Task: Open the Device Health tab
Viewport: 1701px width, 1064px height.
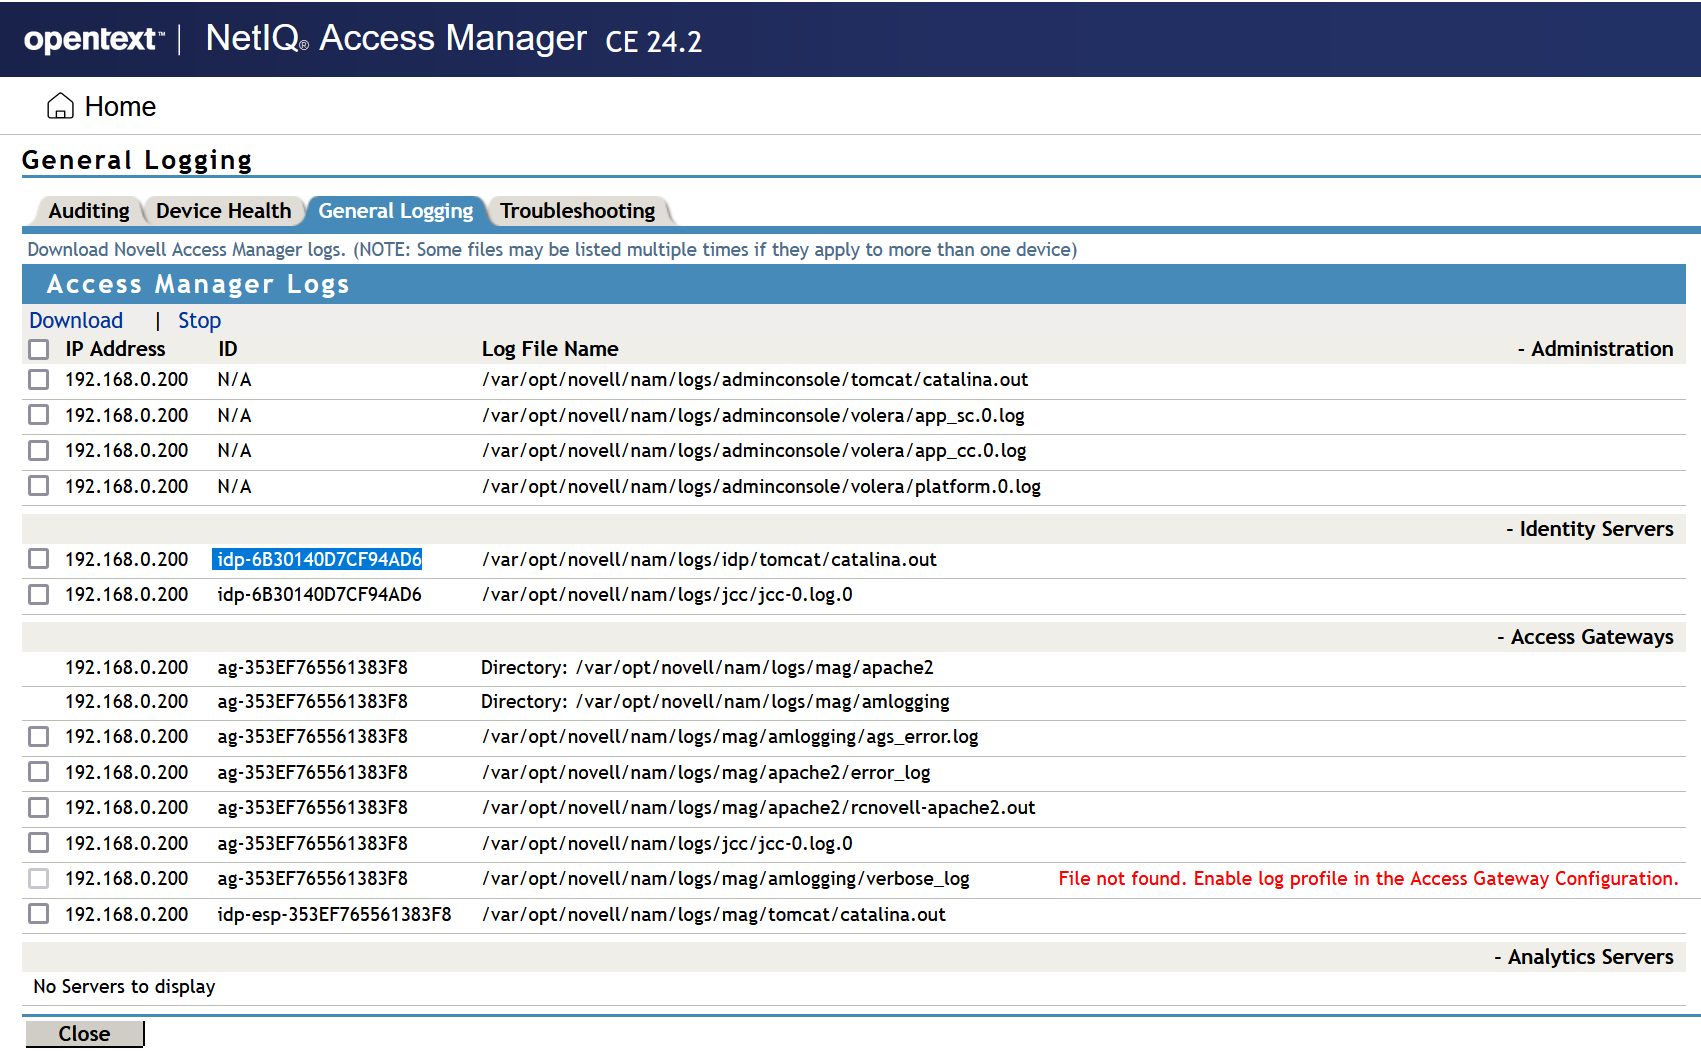Action: 224,211
